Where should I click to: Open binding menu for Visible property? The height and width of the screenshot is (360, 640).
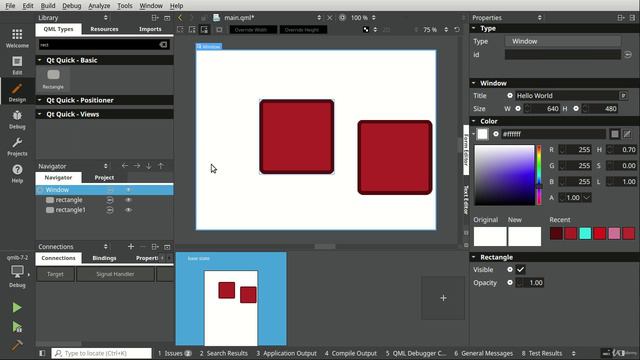click(x=510, y=269)
